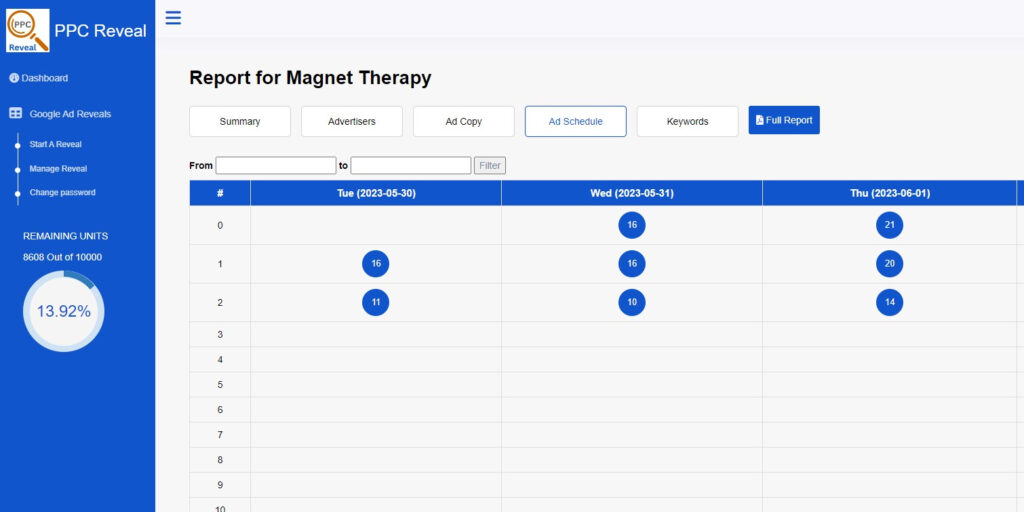Toggle the hamburger menu icon

click(173, 17)
